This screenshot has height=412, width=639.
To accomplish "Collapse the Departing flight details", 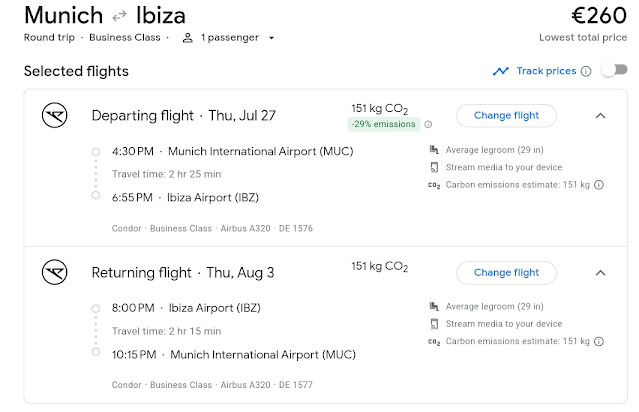I will tap(600, 115).
